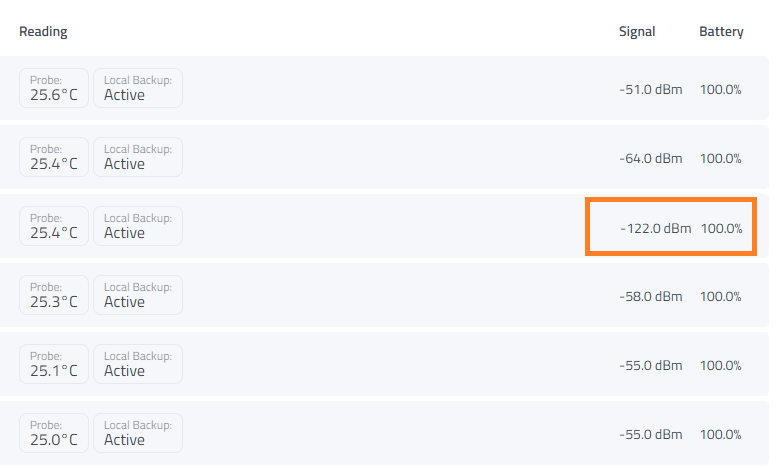Click -55.0 dBm signal in the 25.1°C row

(x=651, y=366)
